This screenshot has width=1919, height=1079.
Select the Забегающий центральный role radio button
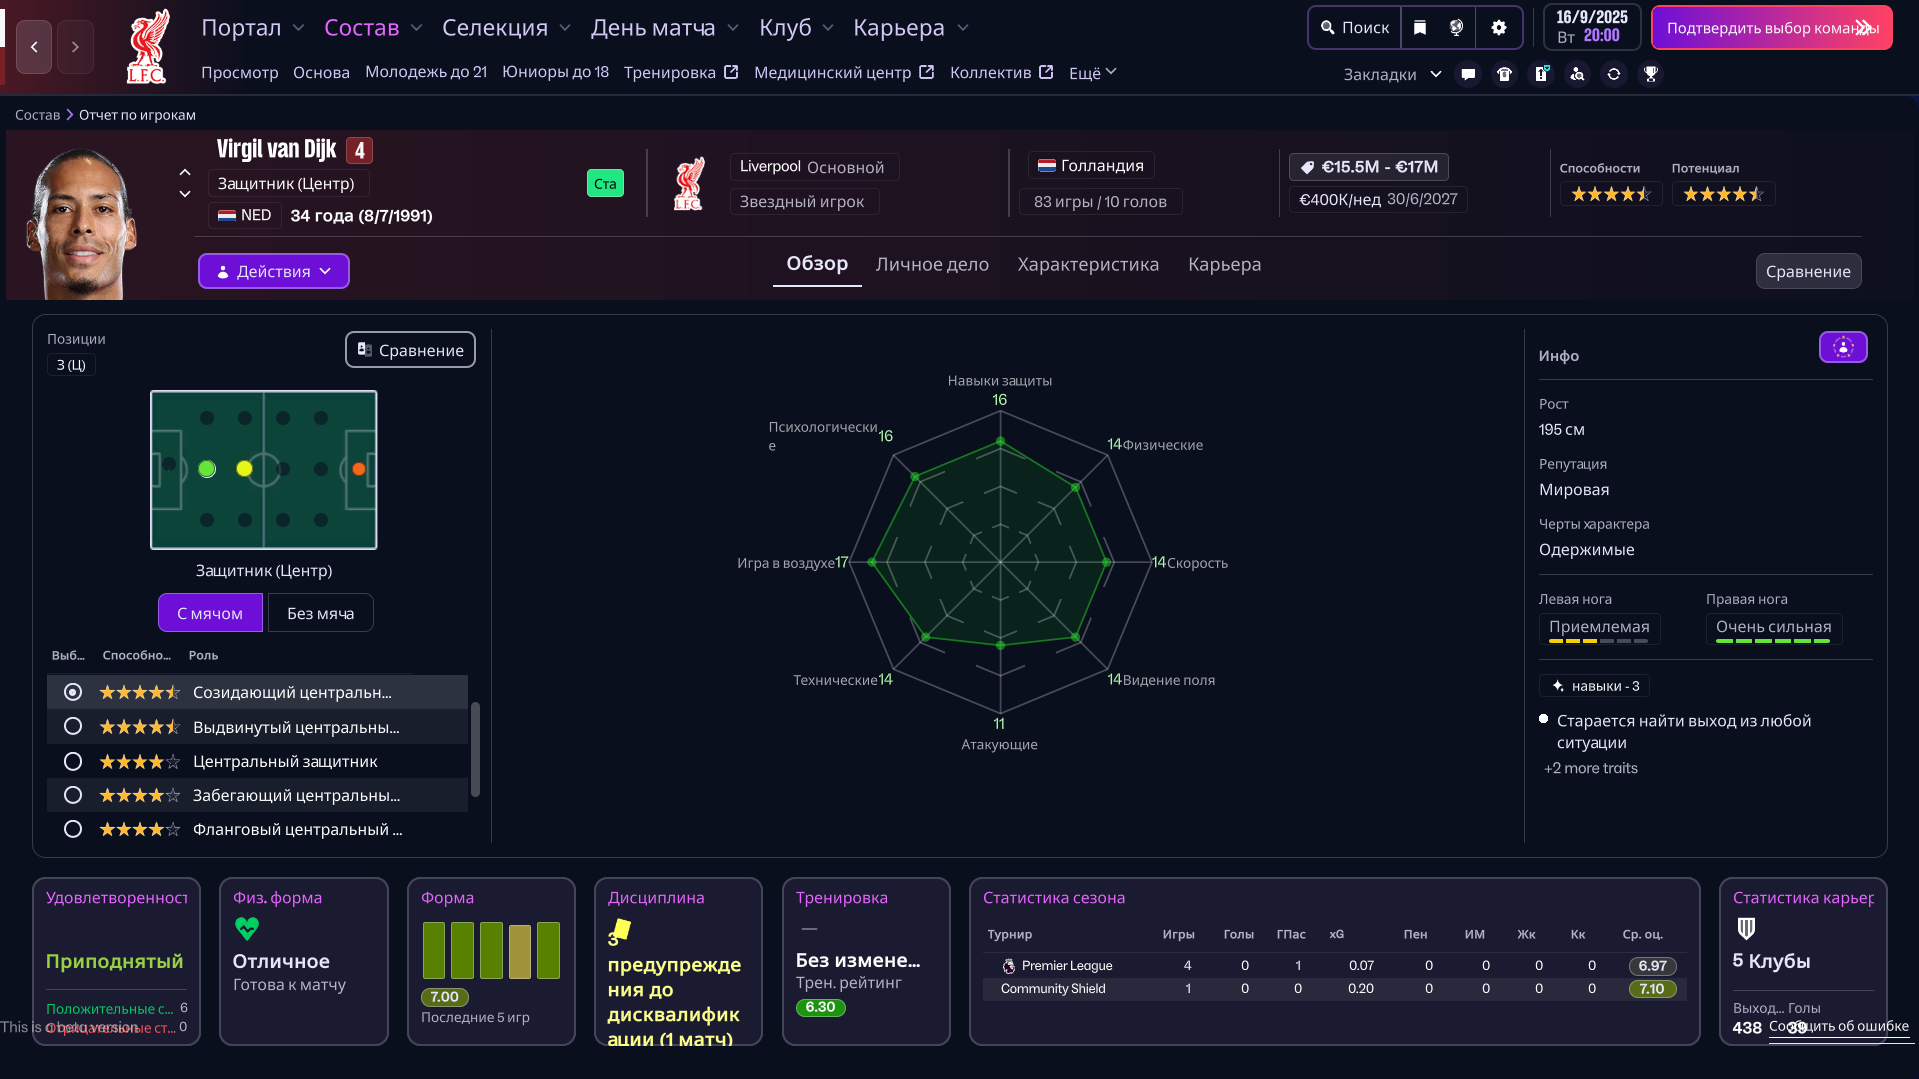pos(73,795)
